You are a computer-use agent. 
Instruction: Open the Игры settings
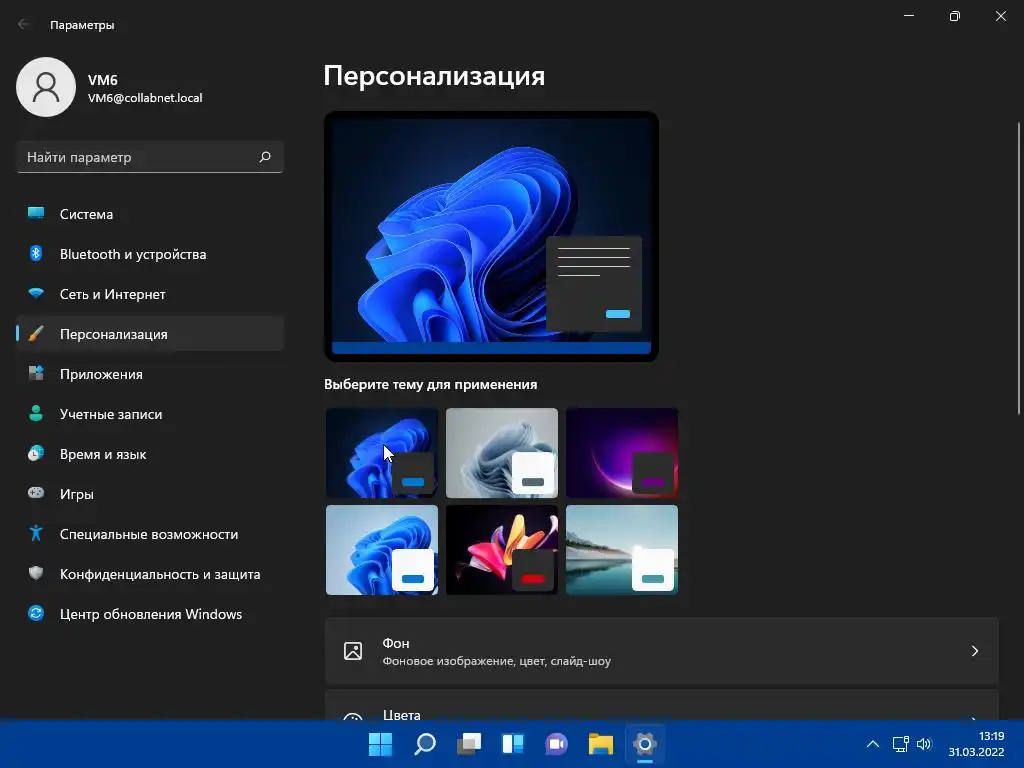tap(150, 494)
